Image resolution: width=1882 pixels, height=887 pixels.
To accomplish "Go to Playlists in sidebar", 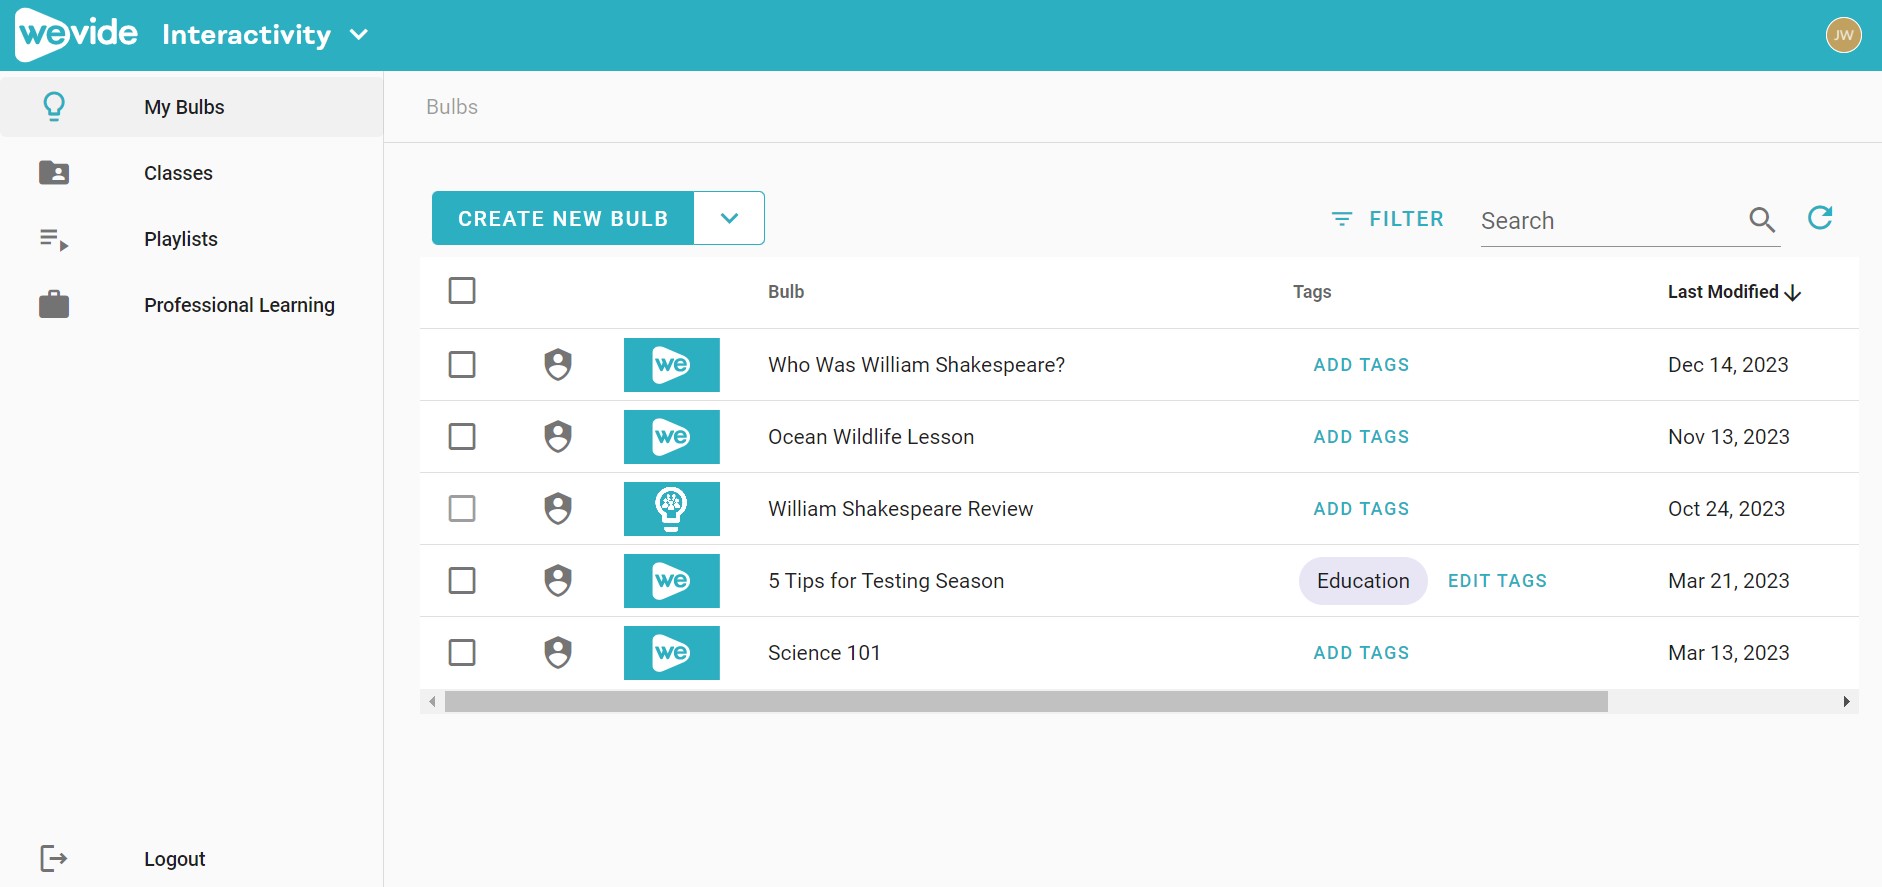I will click(180, 239).
